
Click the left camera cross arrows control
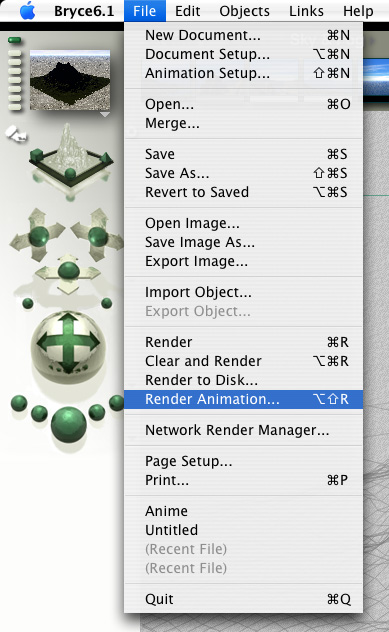pyautogui.click(x=38, y=235)
